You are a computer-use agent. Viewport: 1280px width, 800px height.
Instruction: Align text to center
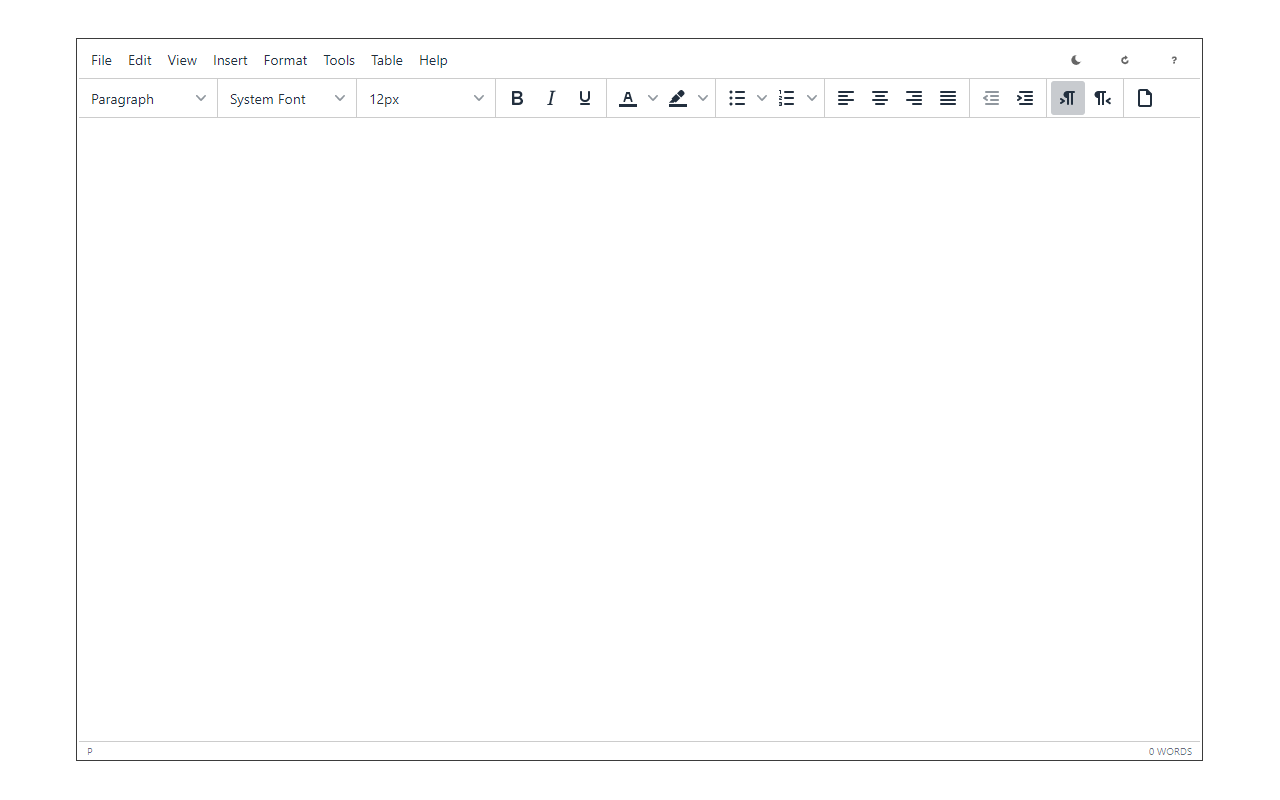(880, 98)
